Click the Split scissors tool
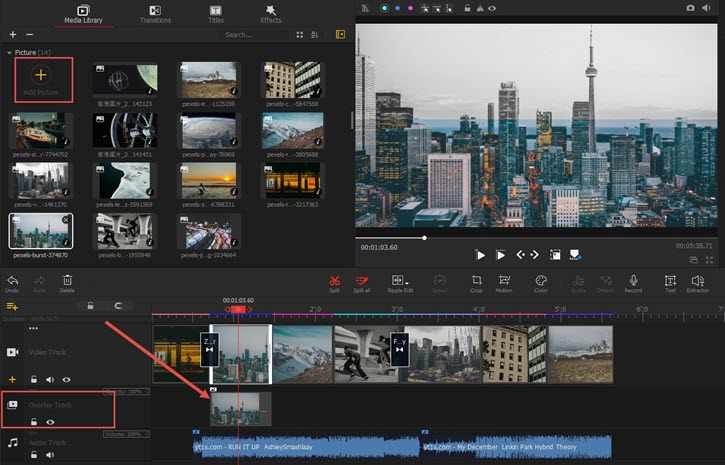The height and width of the screenshot is (465, 725). 334,280
